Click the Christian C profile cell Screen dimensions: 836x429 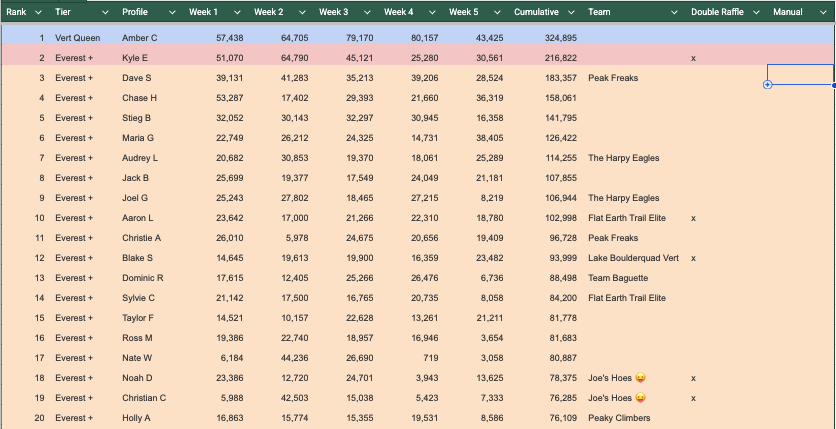click(144, 398)
